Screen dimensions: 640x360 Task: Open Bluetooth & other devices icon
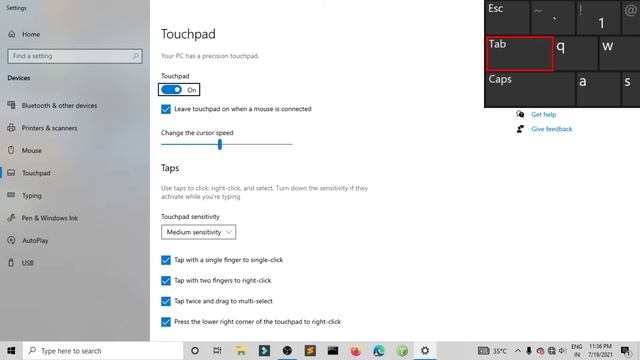[x=11, y=105]
